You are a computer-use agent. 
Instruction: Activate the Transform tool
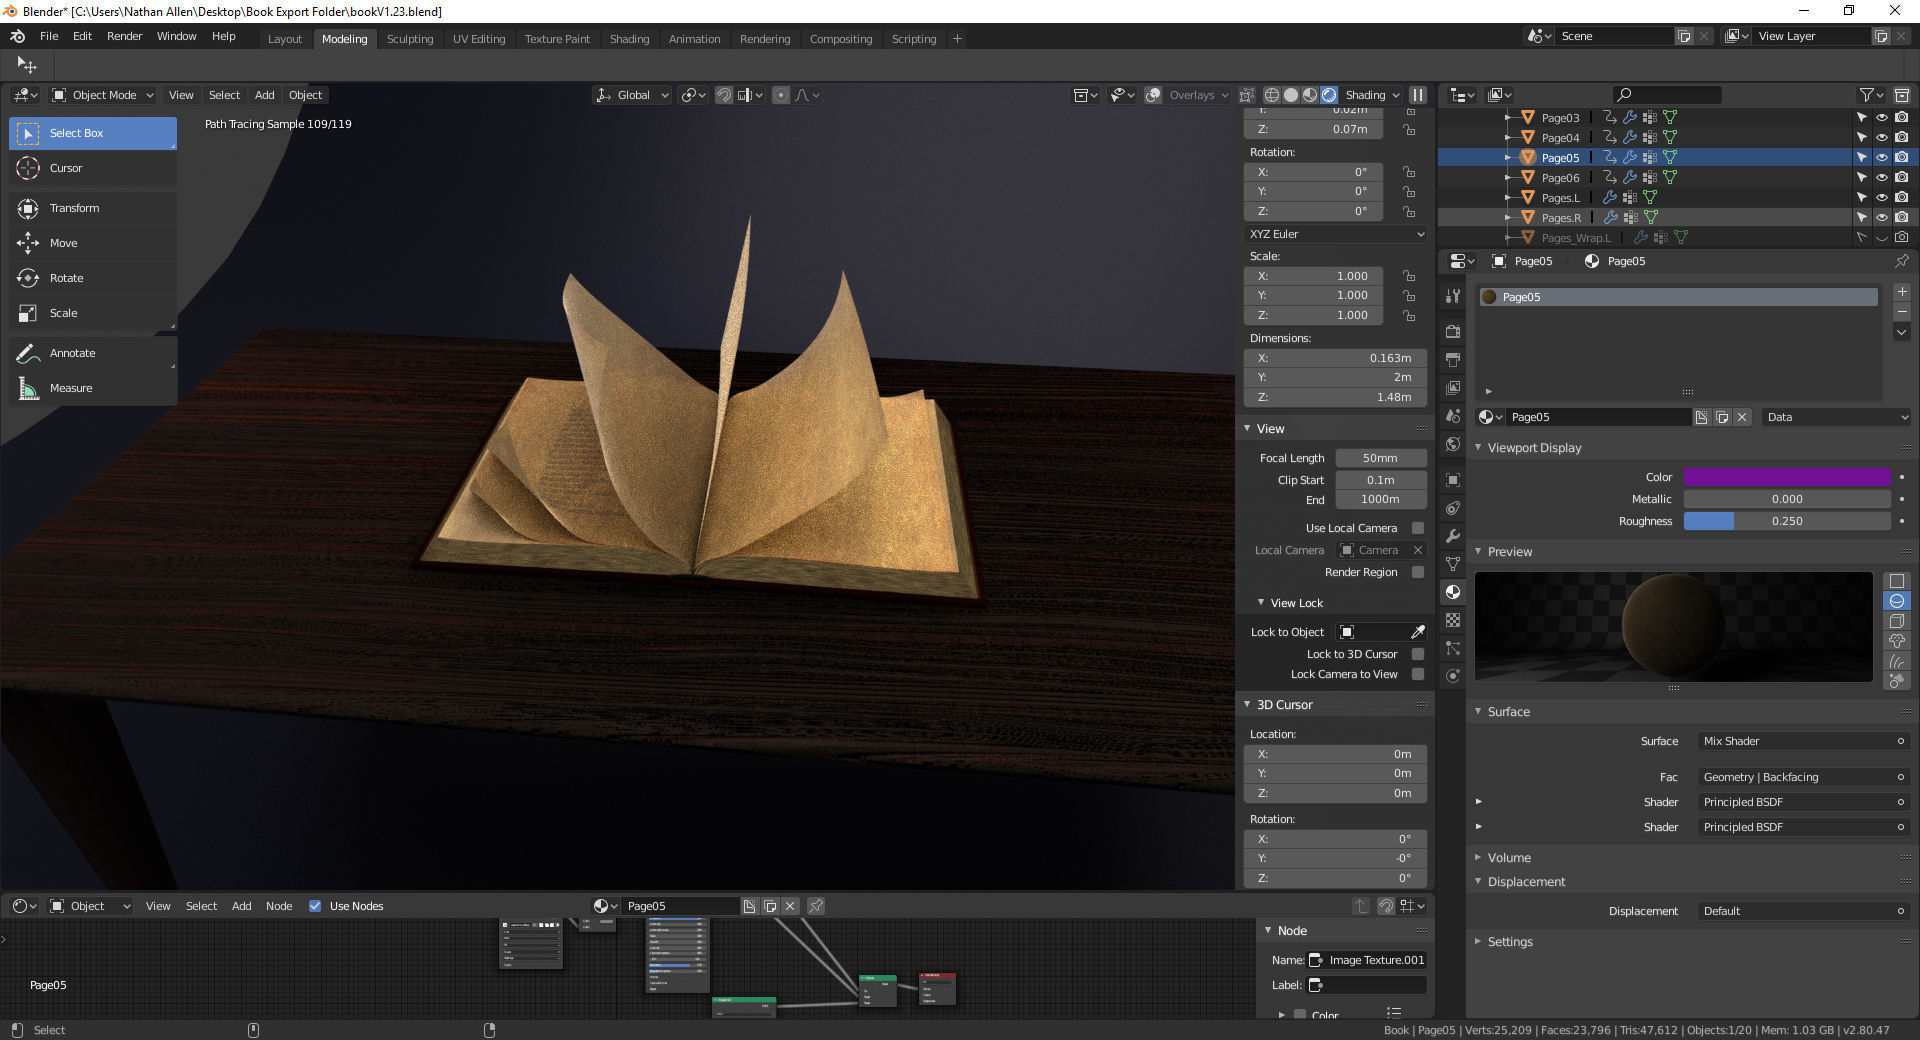pos(93,208)
